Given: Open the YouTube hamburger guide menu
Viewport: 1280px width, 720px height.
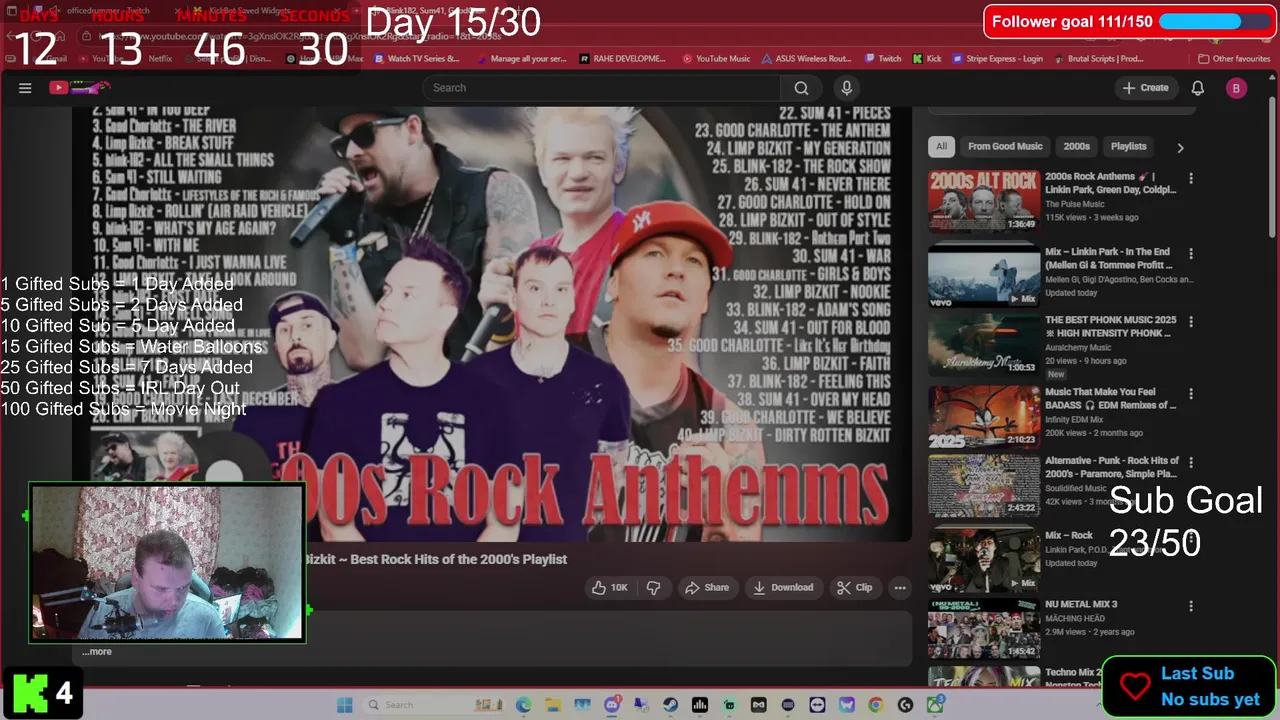Looking at the screenshot, I should [x=25, y=88].
